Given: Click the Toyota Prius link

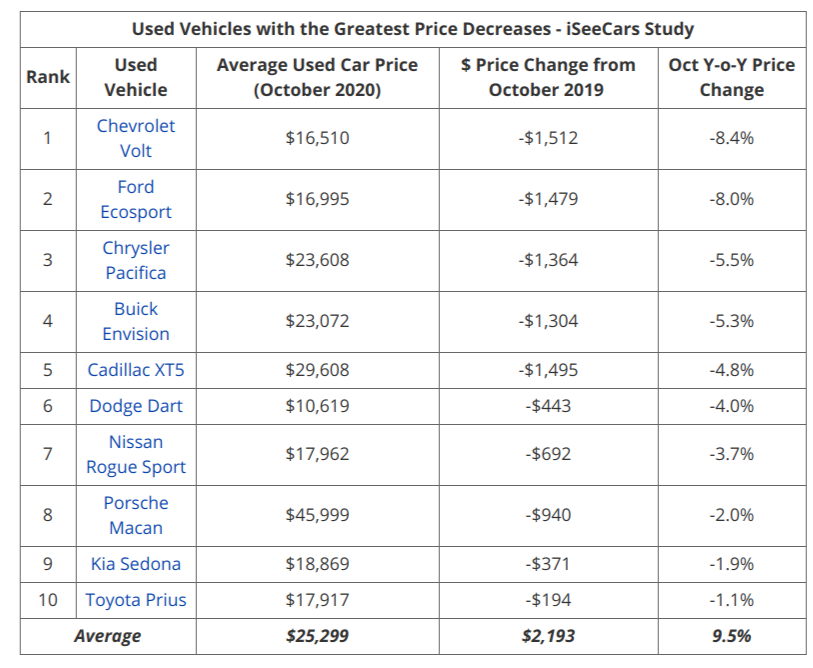Looking at the screenshot, I should (135, 600).
